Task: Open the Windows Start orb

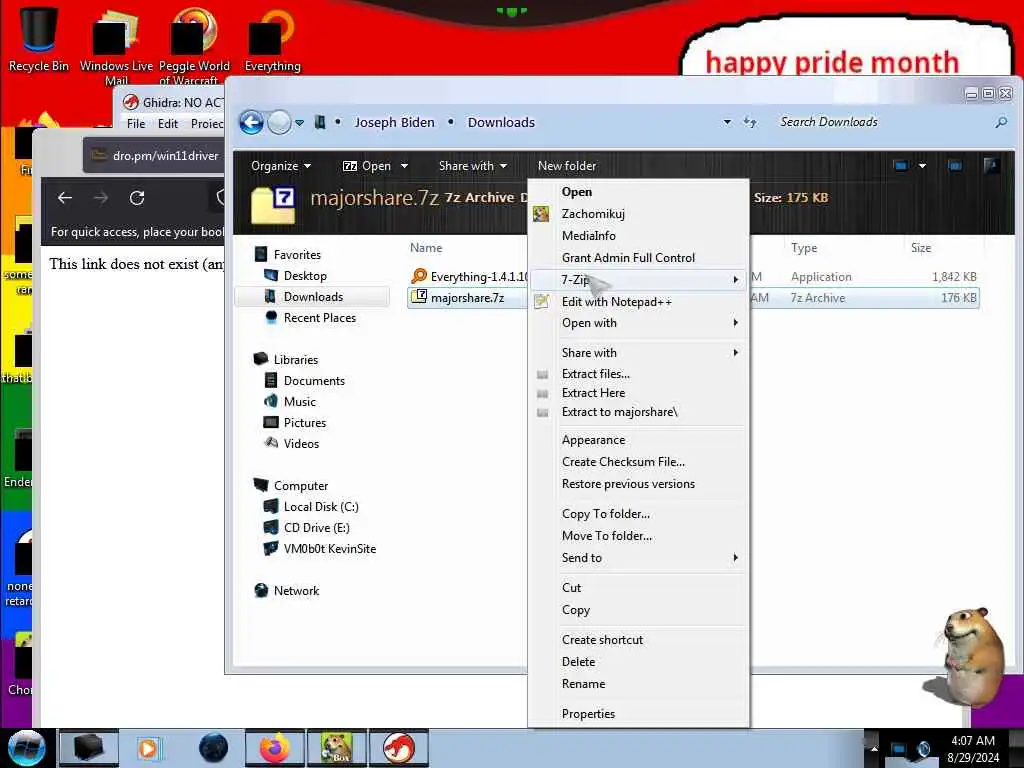Action: tap(26, 748)
